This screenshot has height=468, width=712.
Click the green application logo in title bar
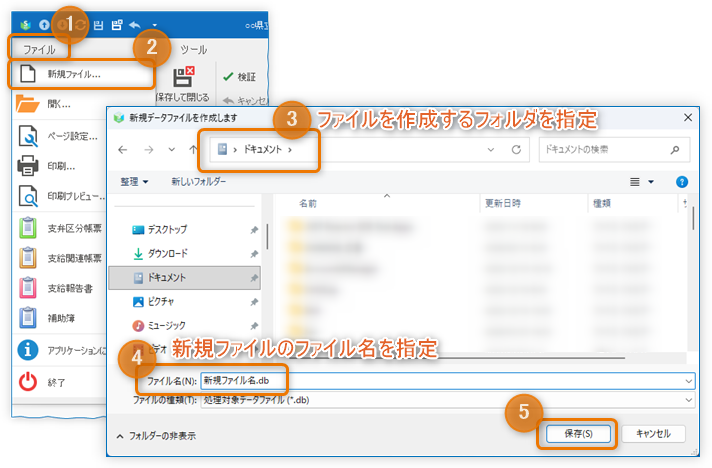pyautogui.click(x=25, y=25)
